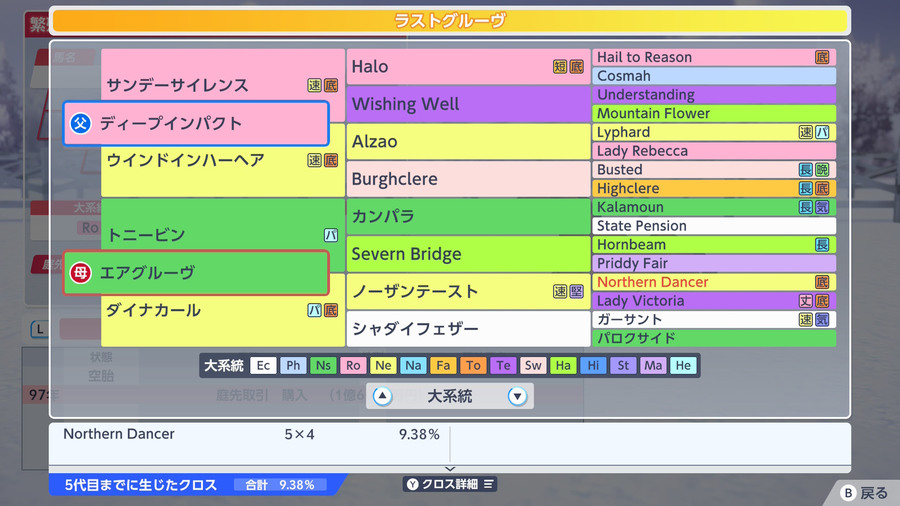Click State Pension ancestor row

click(x=714, y=226)
